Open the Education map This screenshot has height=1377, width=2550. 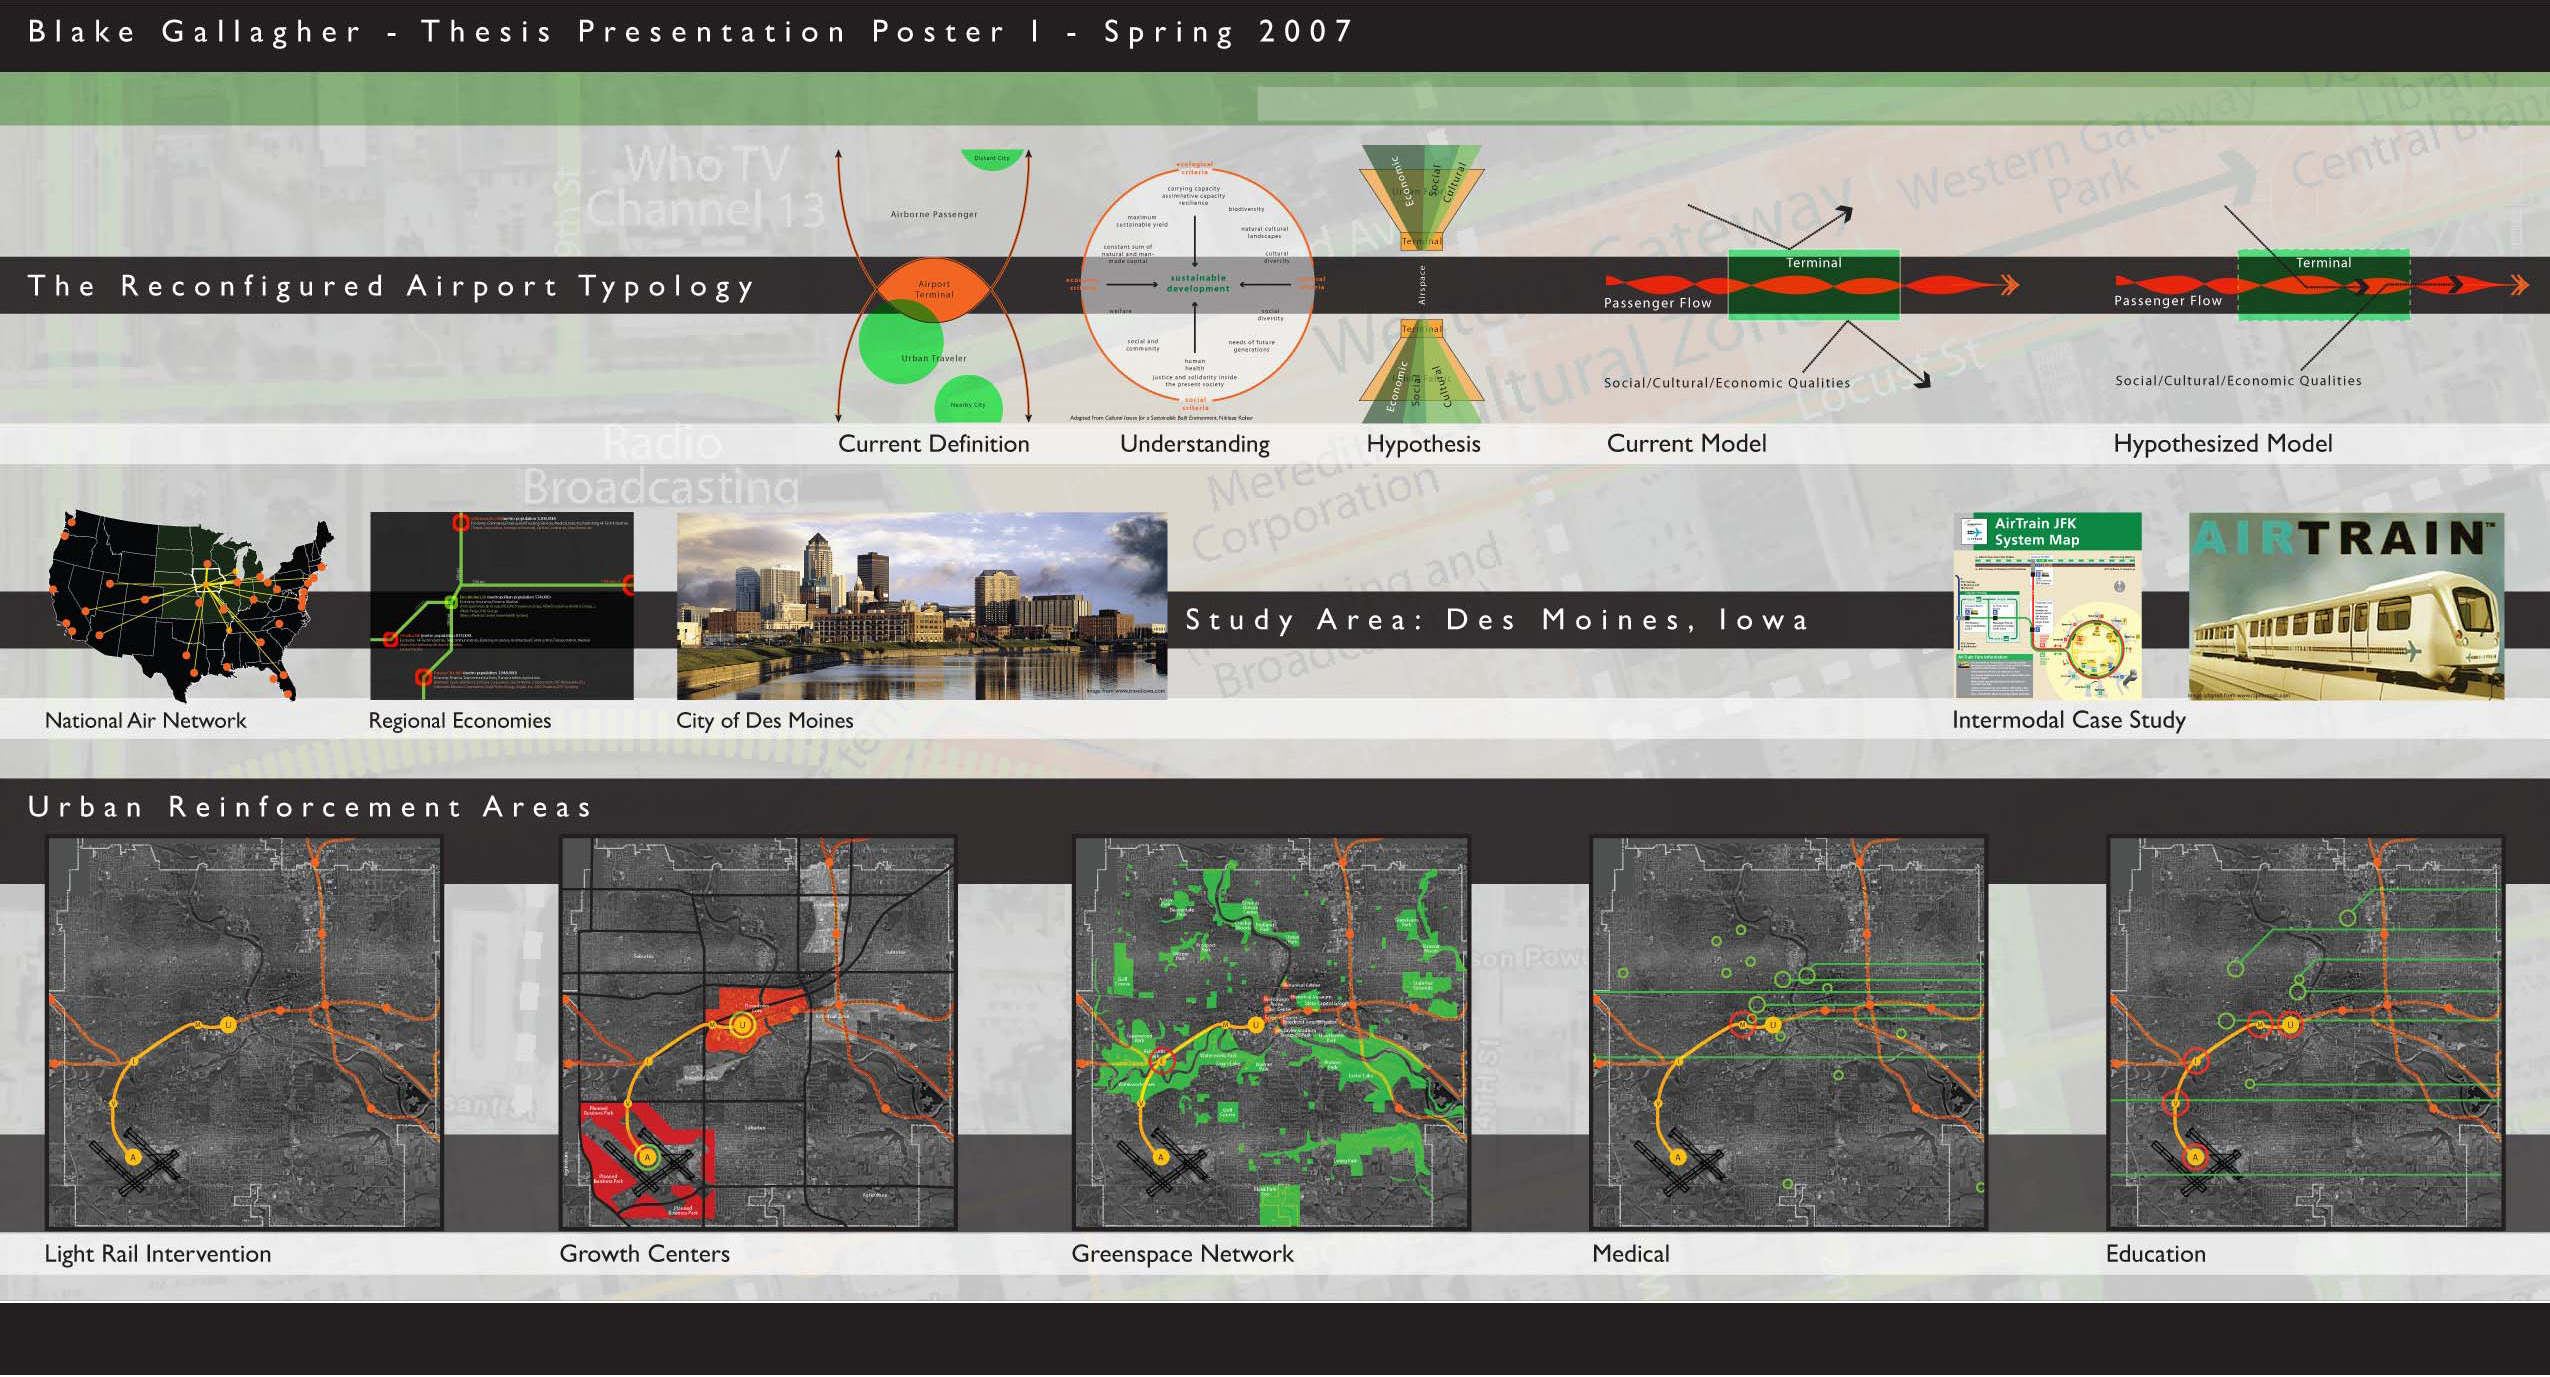(2305, 1033)
